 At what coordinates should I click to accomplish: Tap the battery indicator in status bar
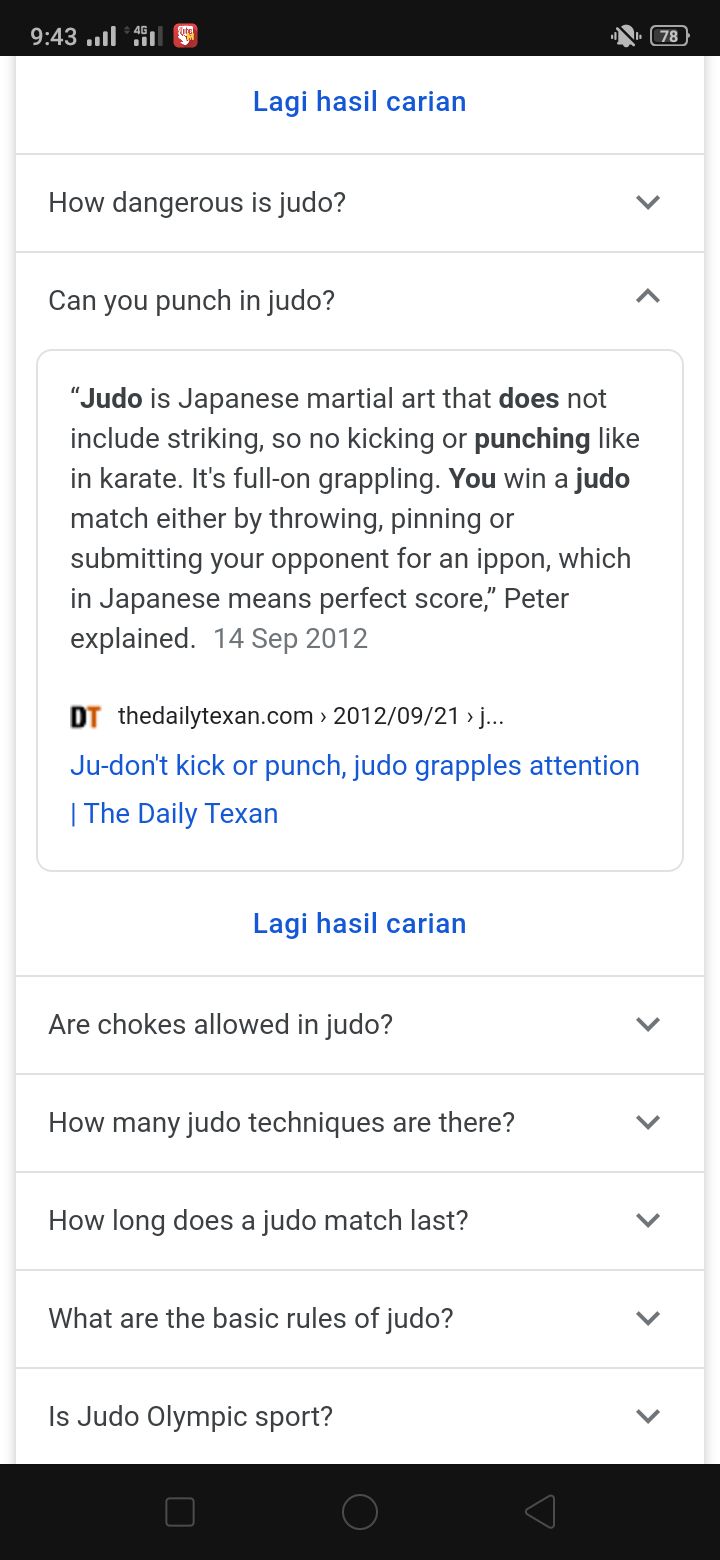668,36
